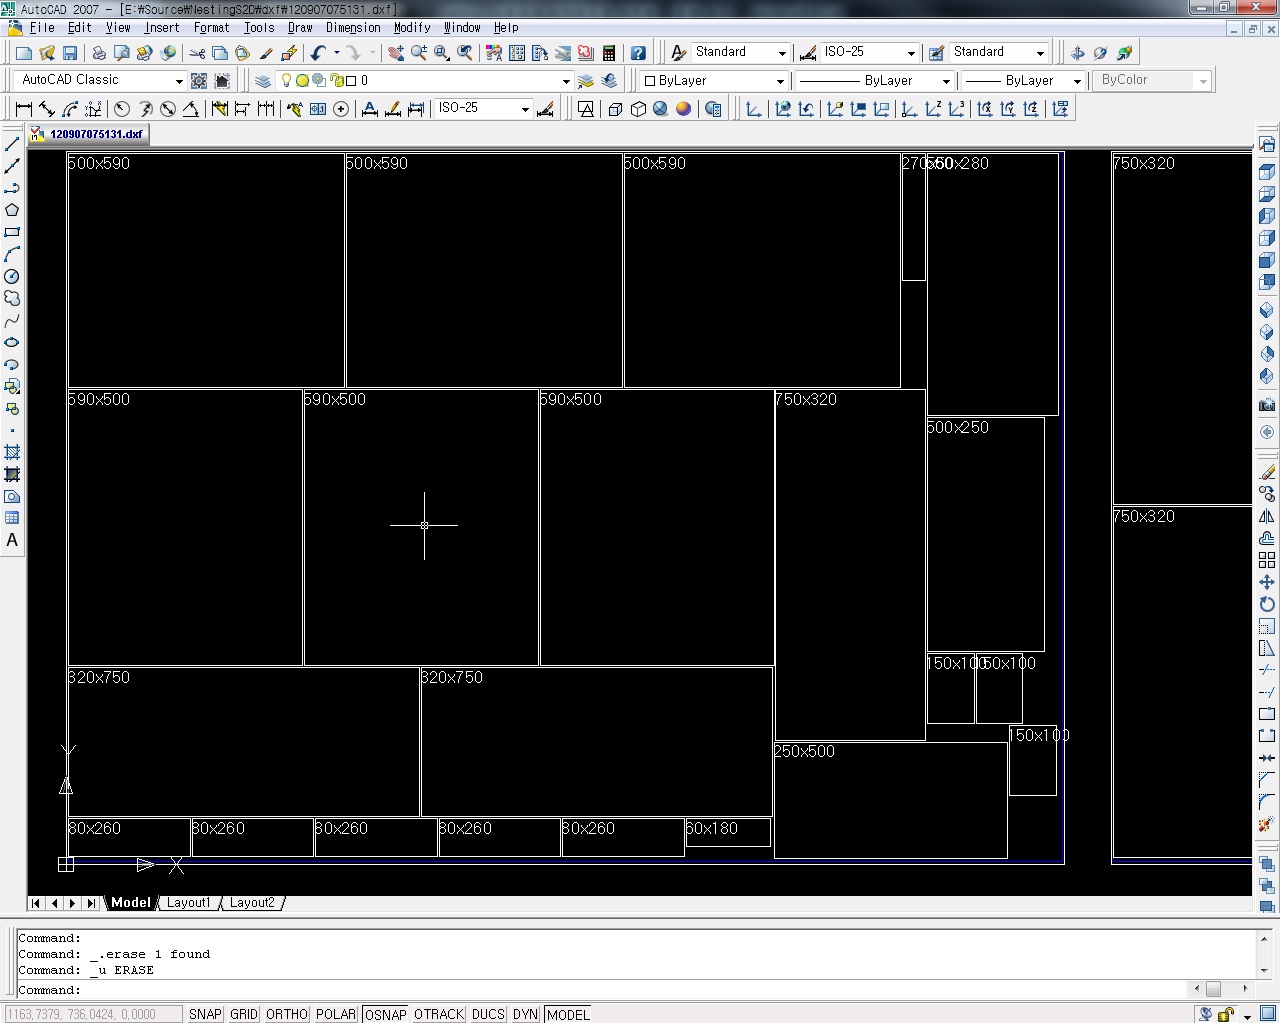Open the table style Standard dropdown
Image resolution: width=1280 pixels, height=1024 pixels.
(x=1040, y=53)
